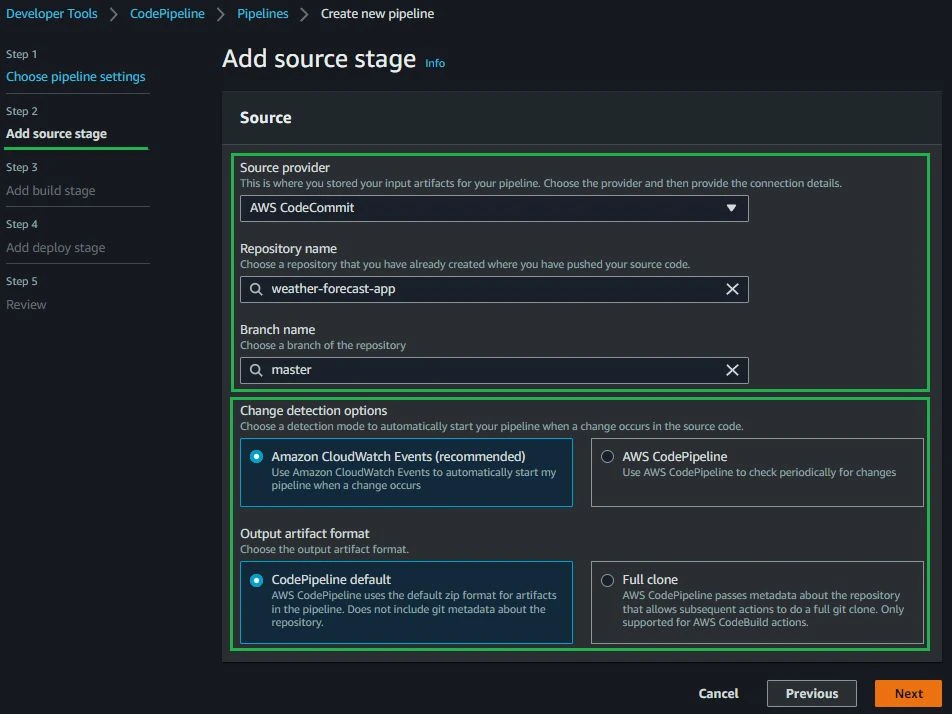Viewport: 952px width, 714px height.
Task: Open Info link beside Add source stage
Action: 435,63
